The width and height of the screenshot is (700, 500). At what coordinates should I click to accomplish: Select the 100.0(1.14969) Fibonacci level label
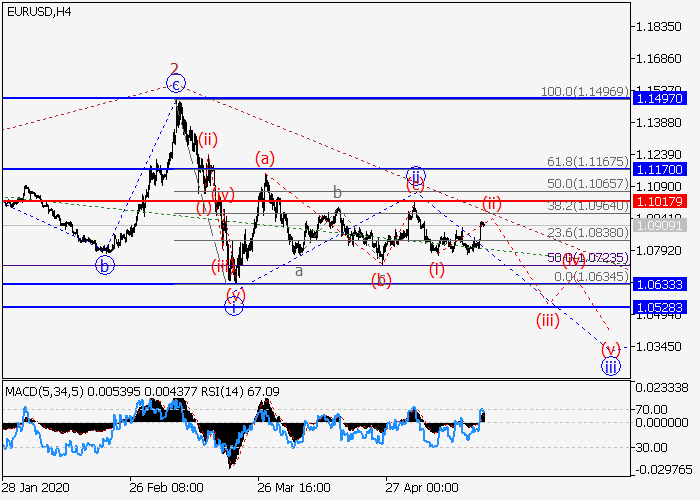tap(584, 91)
